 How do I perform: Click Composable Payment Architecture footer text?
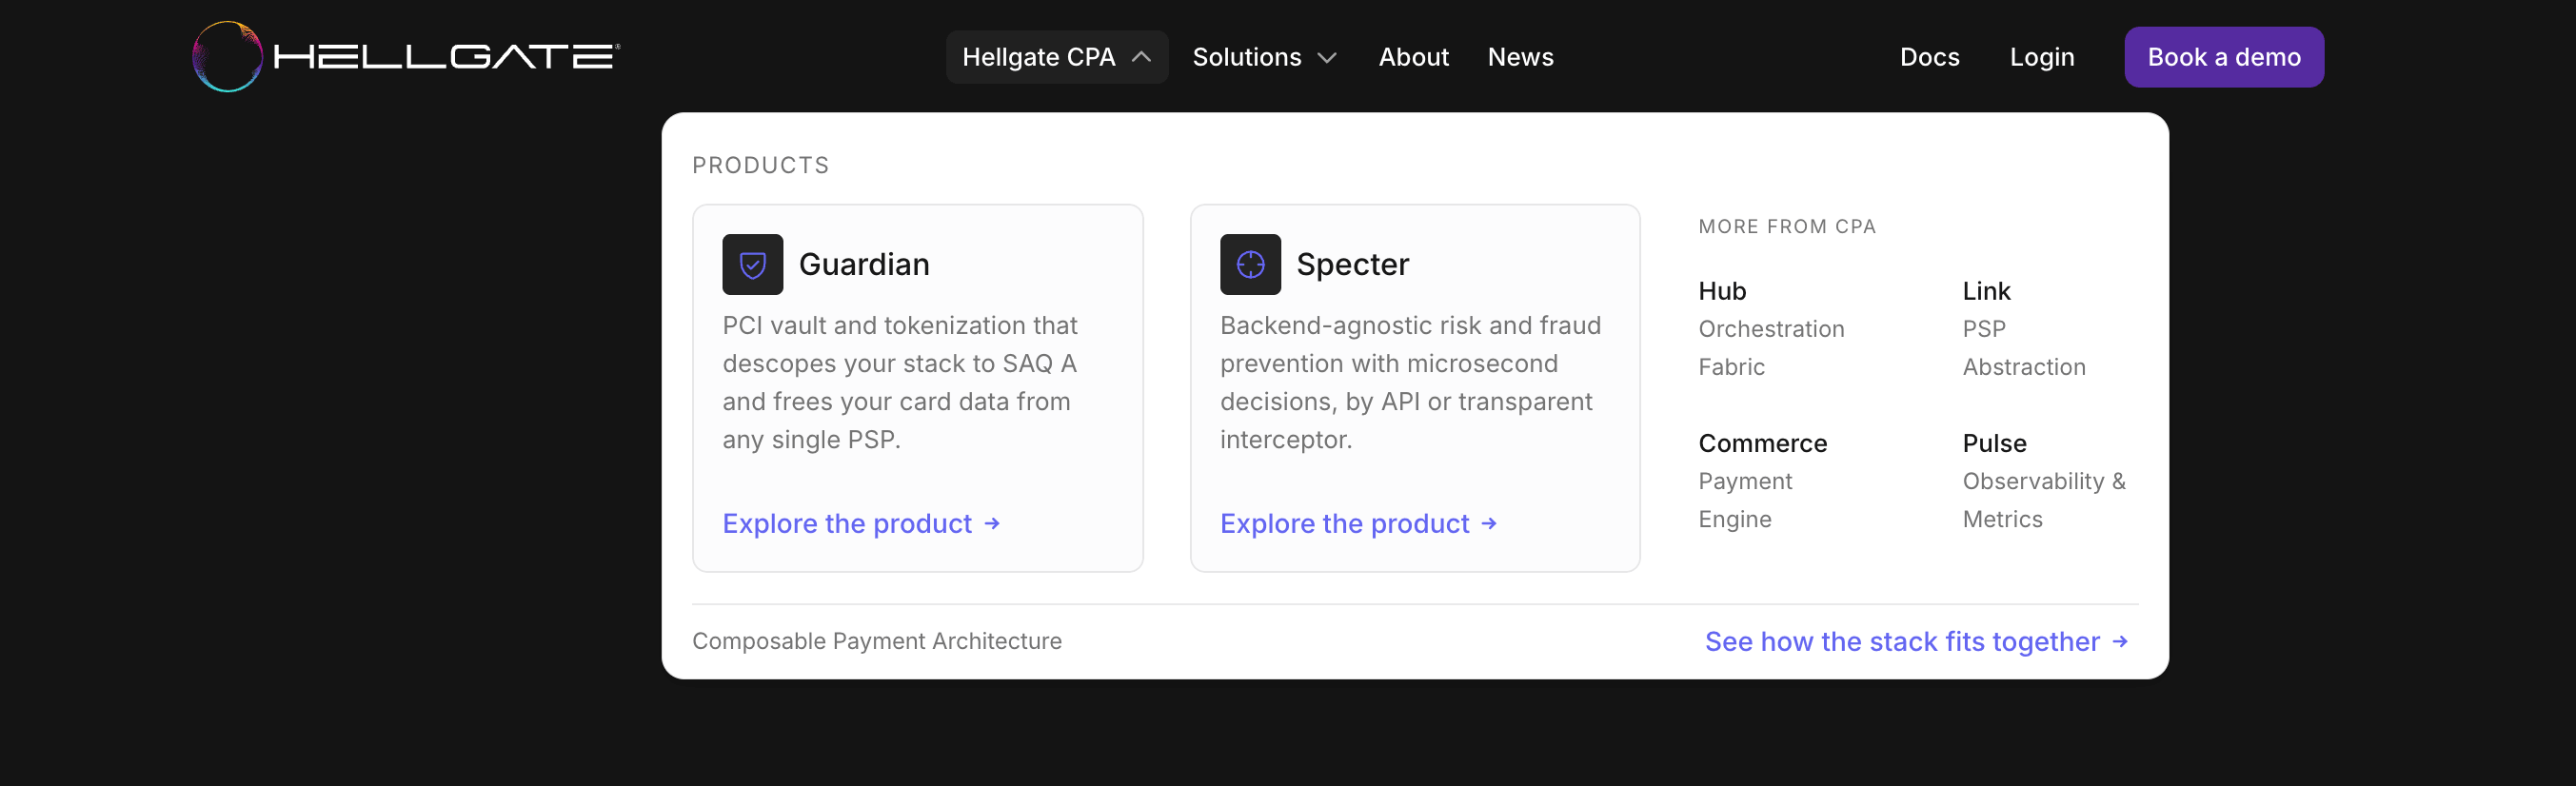pyautogui.click(x=876, y=641)
